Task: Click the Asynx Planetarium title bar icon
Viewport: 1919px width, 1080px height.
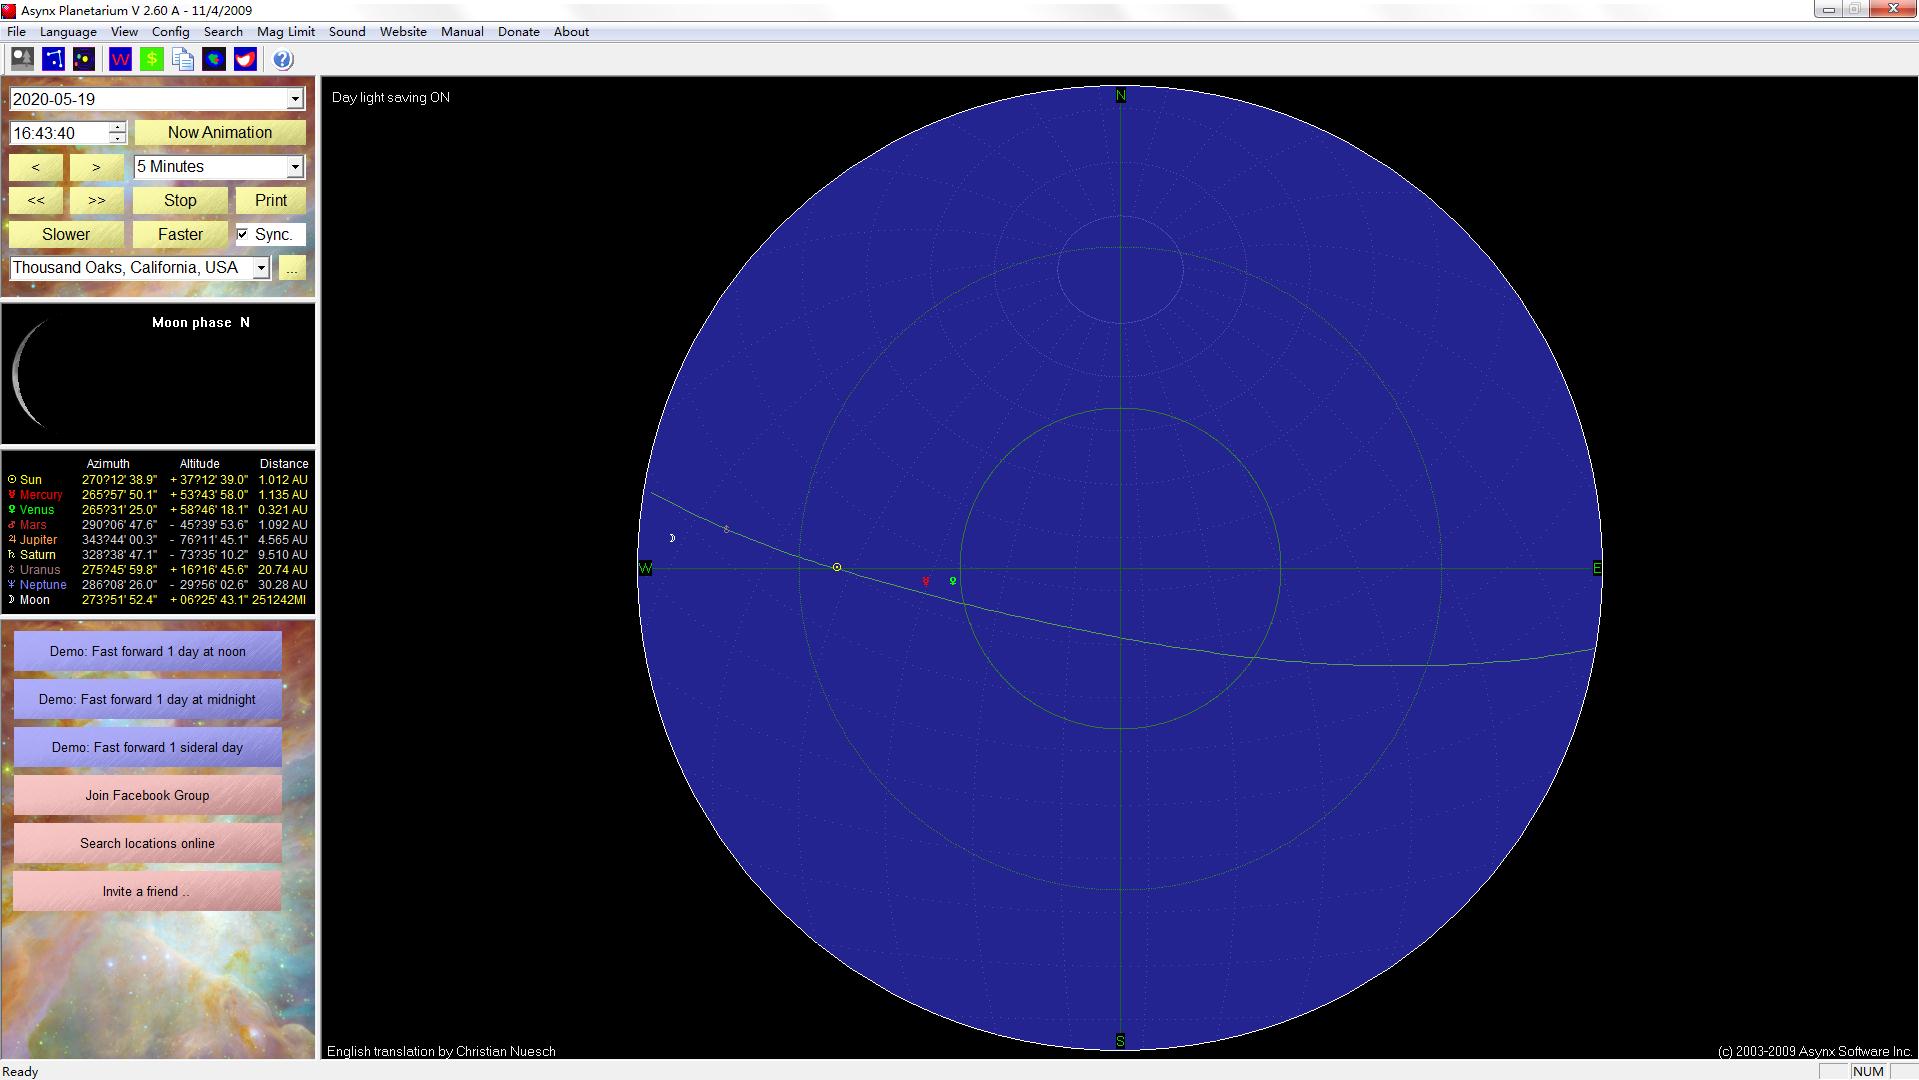Action: click(9, 10)
